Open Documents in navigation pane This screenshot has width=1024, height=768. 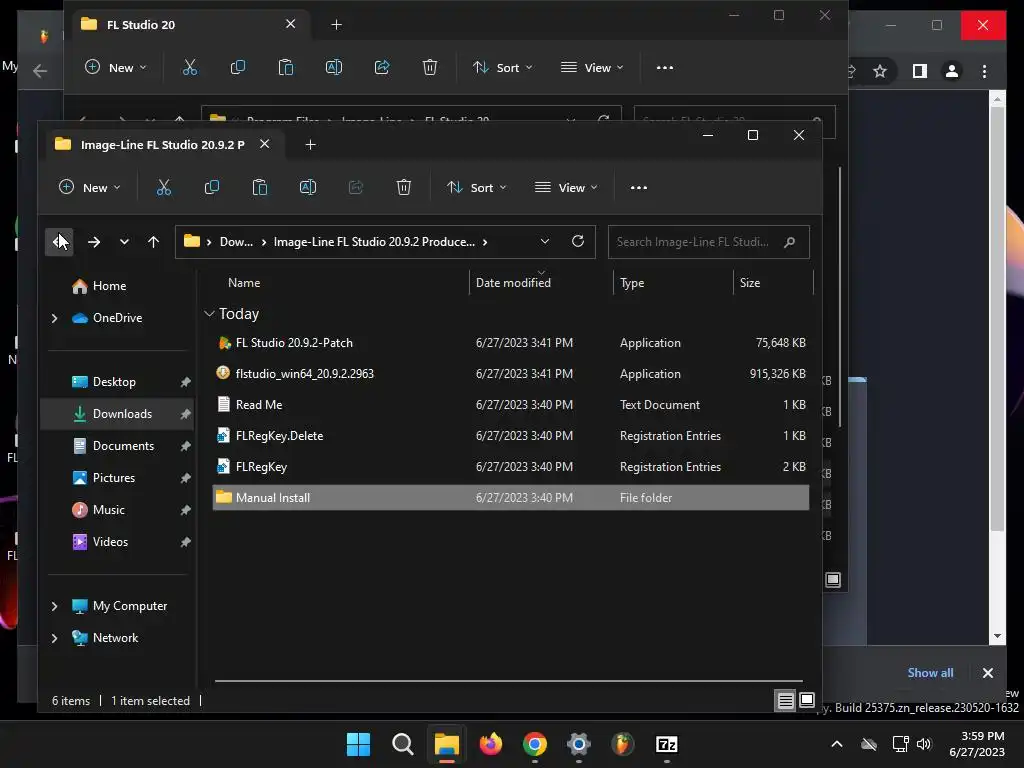(x=123, y=446)
